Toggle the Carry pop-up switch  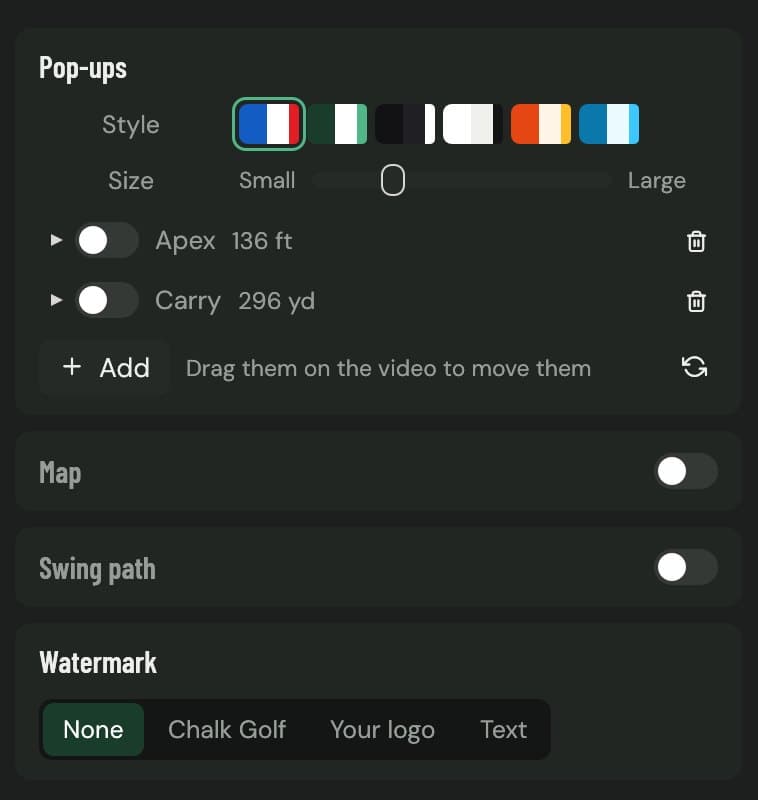coord(107,300)
